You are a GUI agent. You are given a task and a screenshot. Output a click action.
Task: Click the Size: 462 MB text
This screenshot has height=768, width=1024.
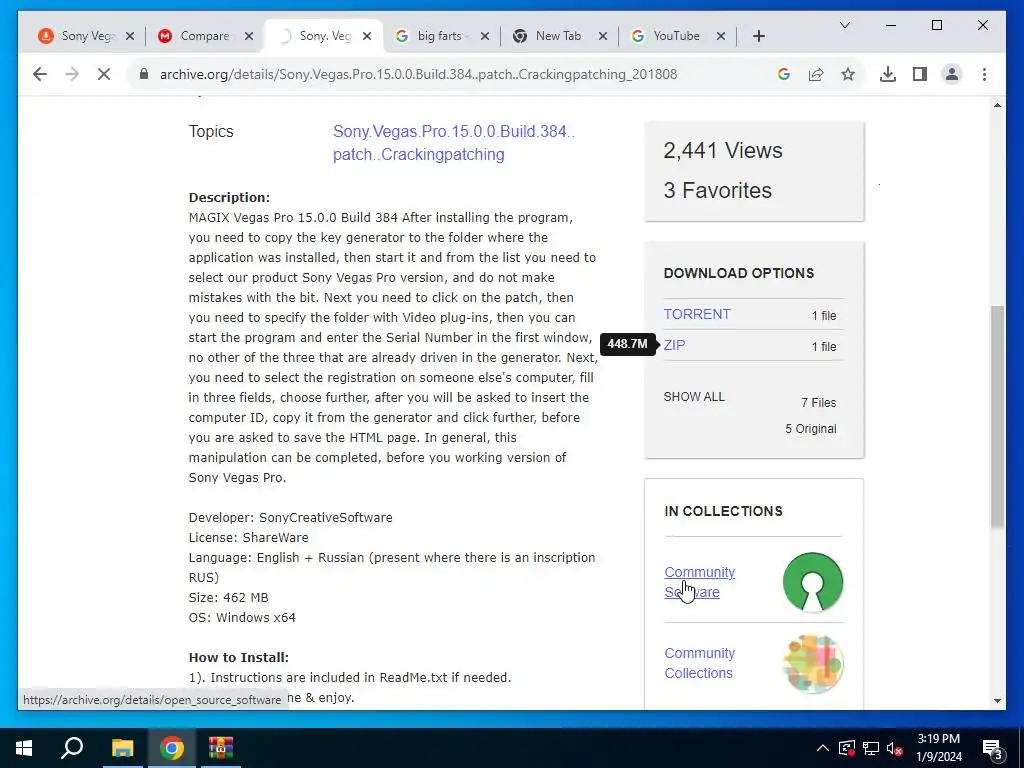(x=229, y=598)
